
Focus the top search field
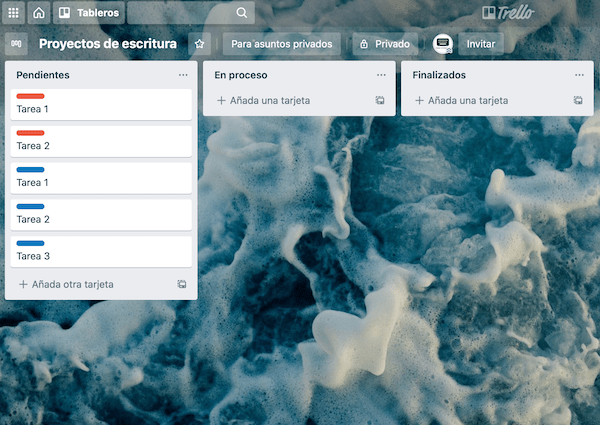tap(191, 13)
